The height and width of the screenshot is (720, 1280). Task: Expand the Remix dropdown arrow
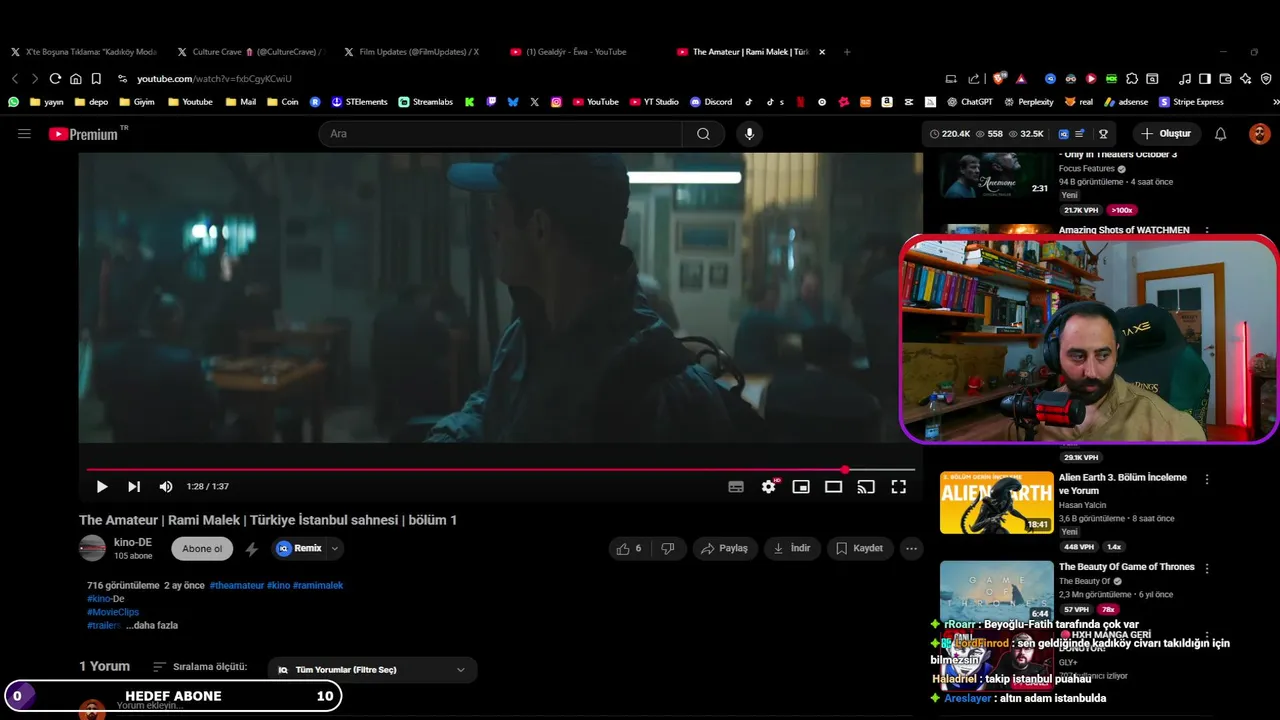pos(335,548)
